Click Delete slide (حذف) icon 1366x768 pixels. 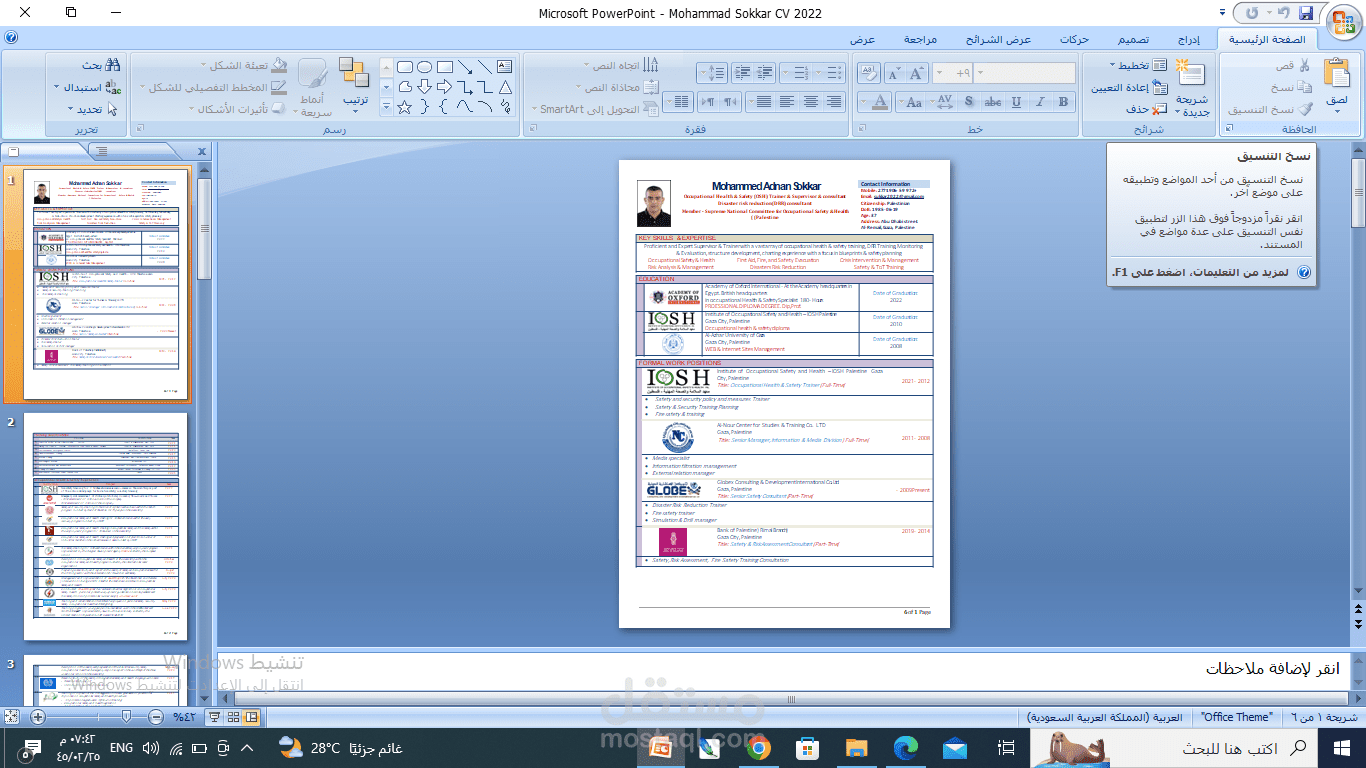coord(1160,109)
